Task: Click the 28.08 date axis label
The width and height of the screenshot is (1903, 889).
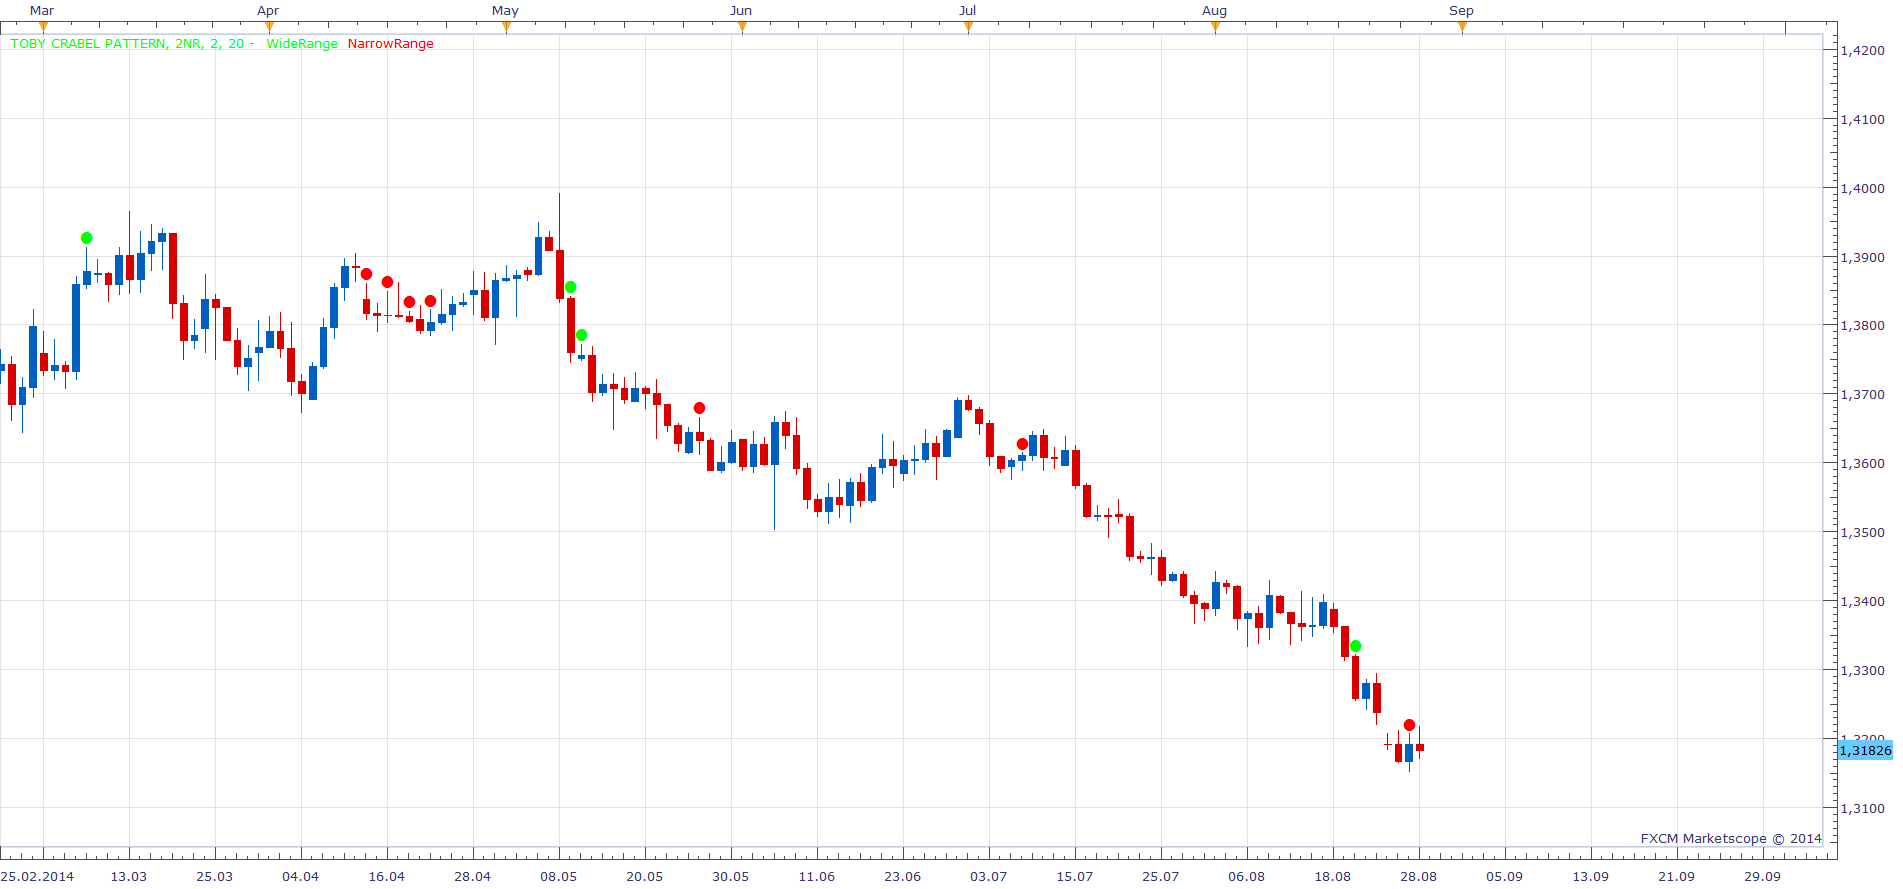Action: 1419,876
